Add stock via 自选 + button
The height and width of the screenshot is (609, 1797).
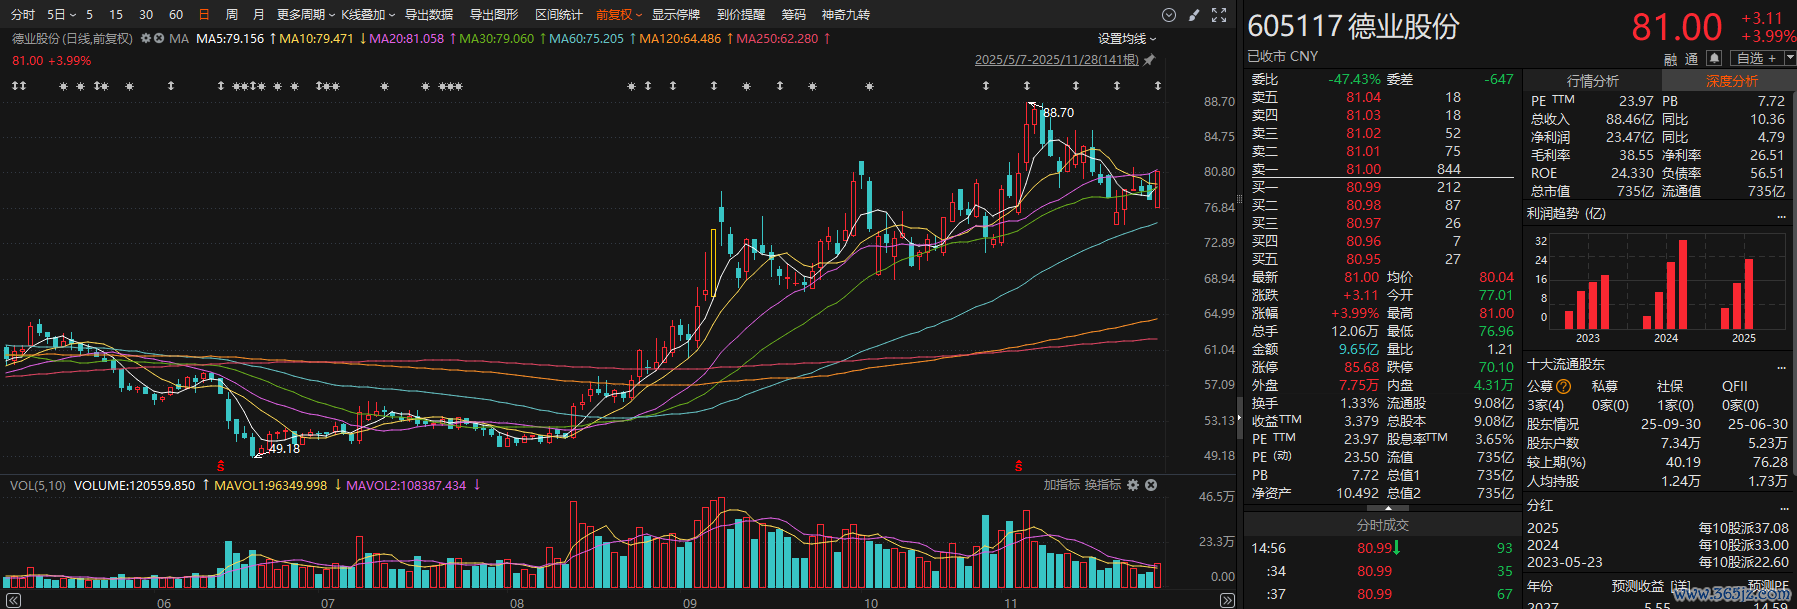[x=1756, y=58]
